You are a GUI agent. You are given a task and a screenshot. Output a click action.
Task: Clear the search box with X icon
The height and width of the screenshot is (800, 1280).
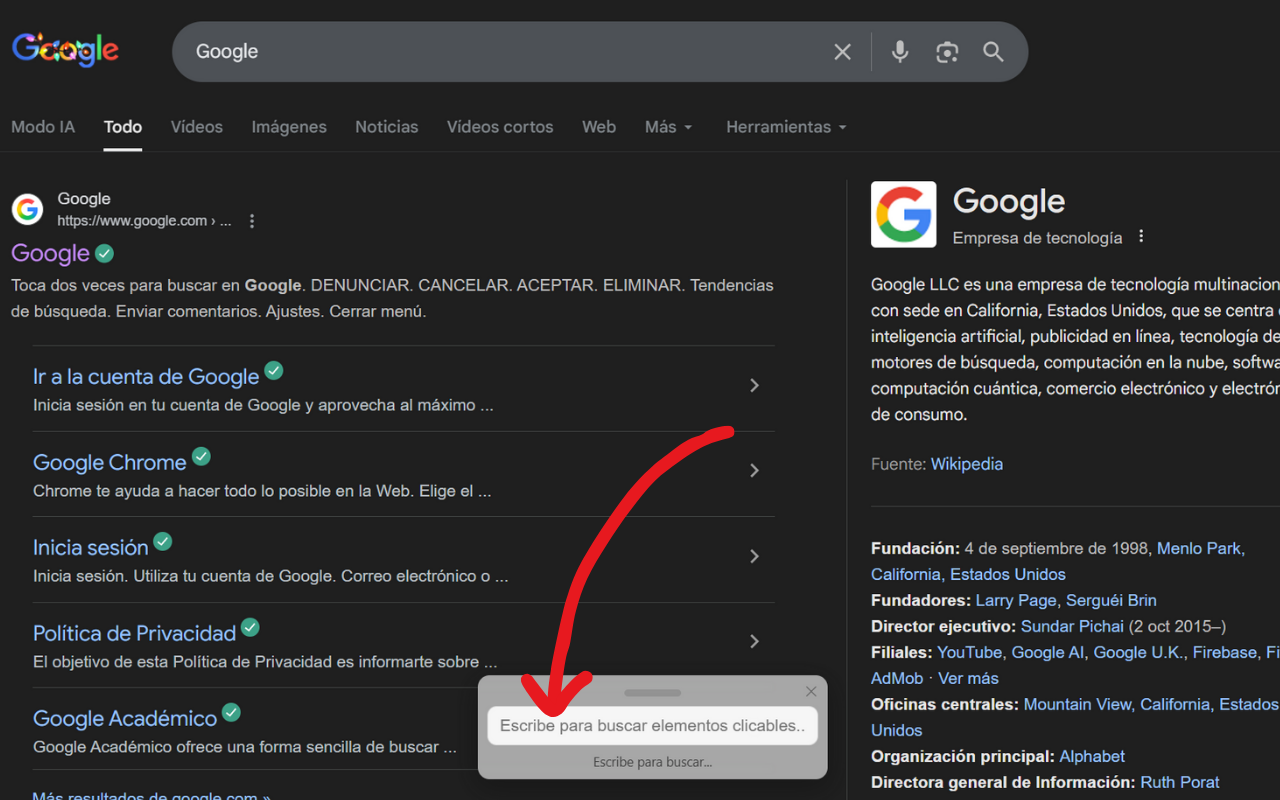[842, 52]
